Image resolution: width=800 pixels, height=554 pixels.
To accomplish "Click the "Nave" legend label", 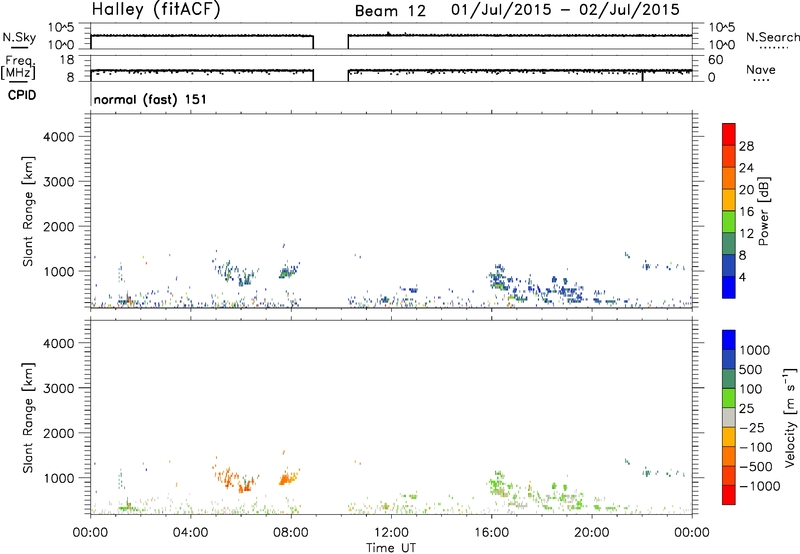I will click(761, 69).
